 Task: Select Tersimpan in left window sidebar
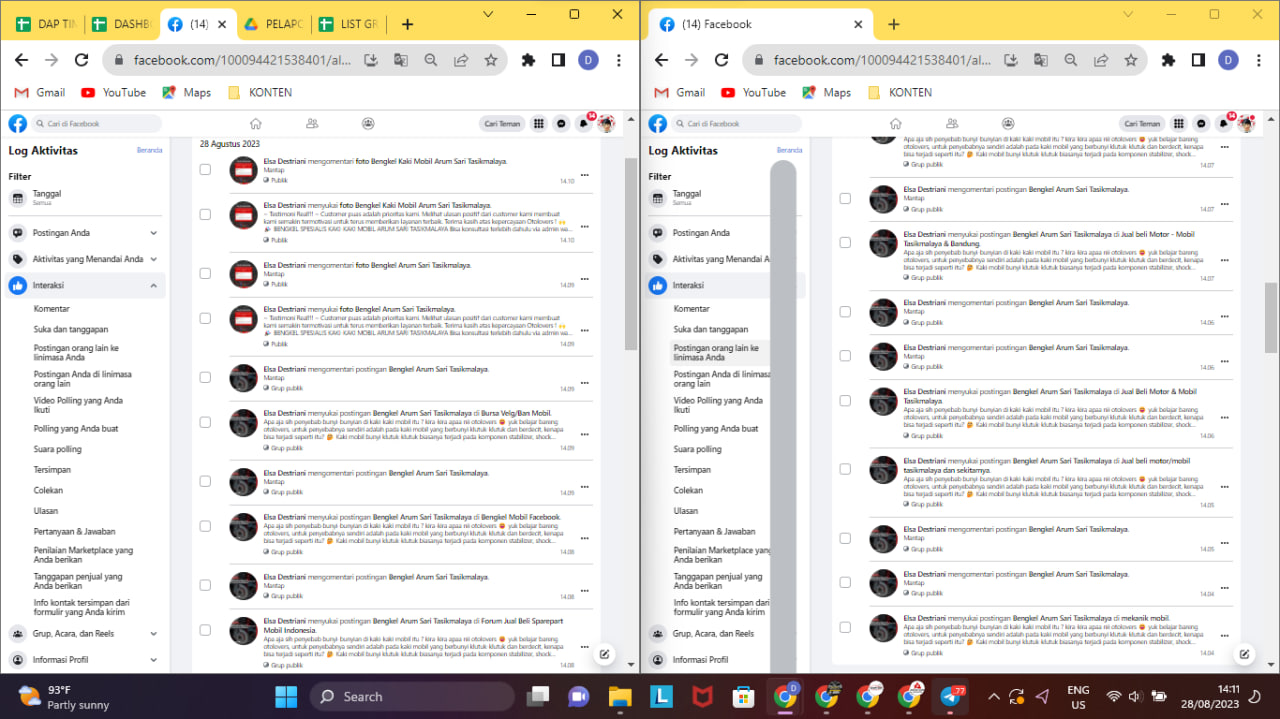[52, 470]
